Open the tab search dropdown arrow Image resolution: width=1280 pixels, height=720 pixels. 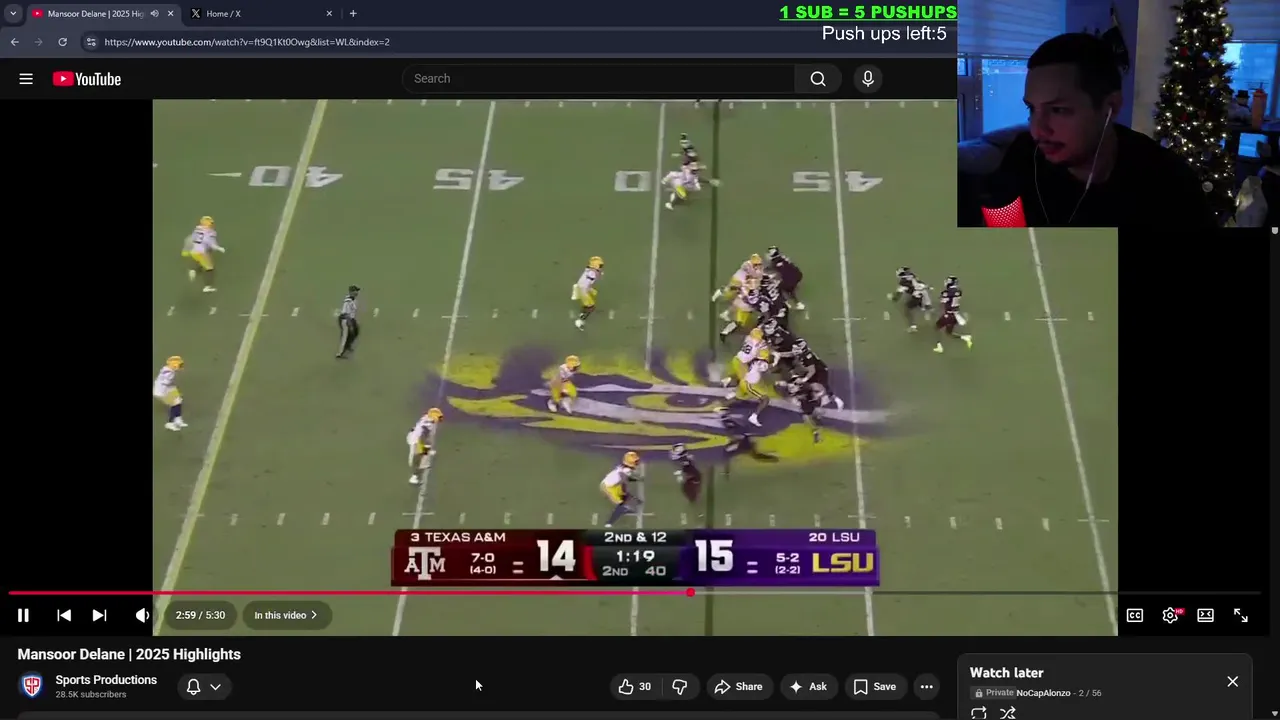pos(13,14)
